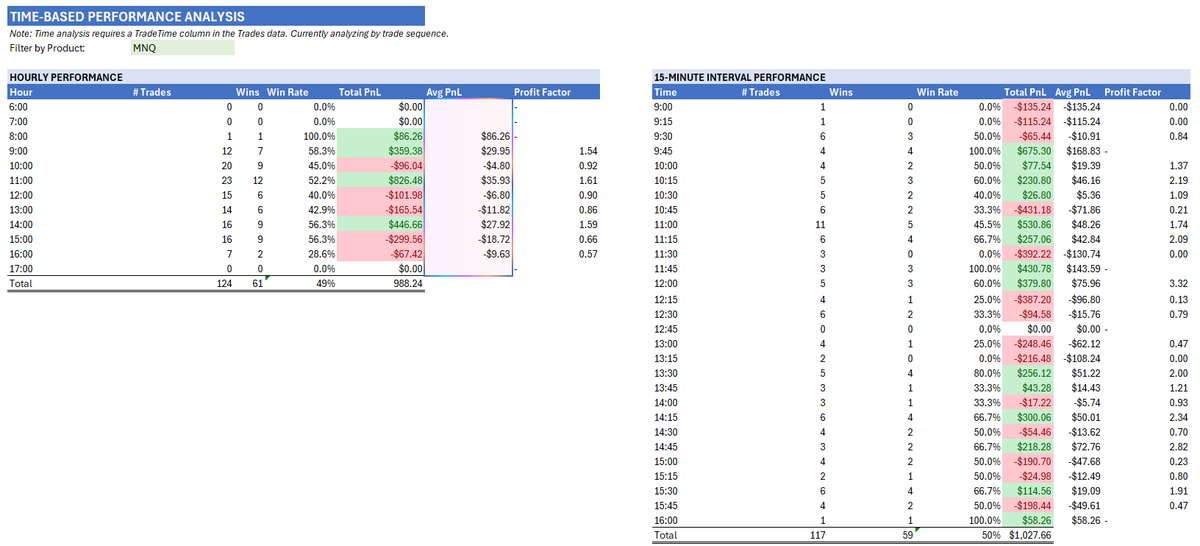Image resolution: width=1200 pixels, height=546 pixels.
Task: Click the Time column header
Action: [x=663, y=92]
